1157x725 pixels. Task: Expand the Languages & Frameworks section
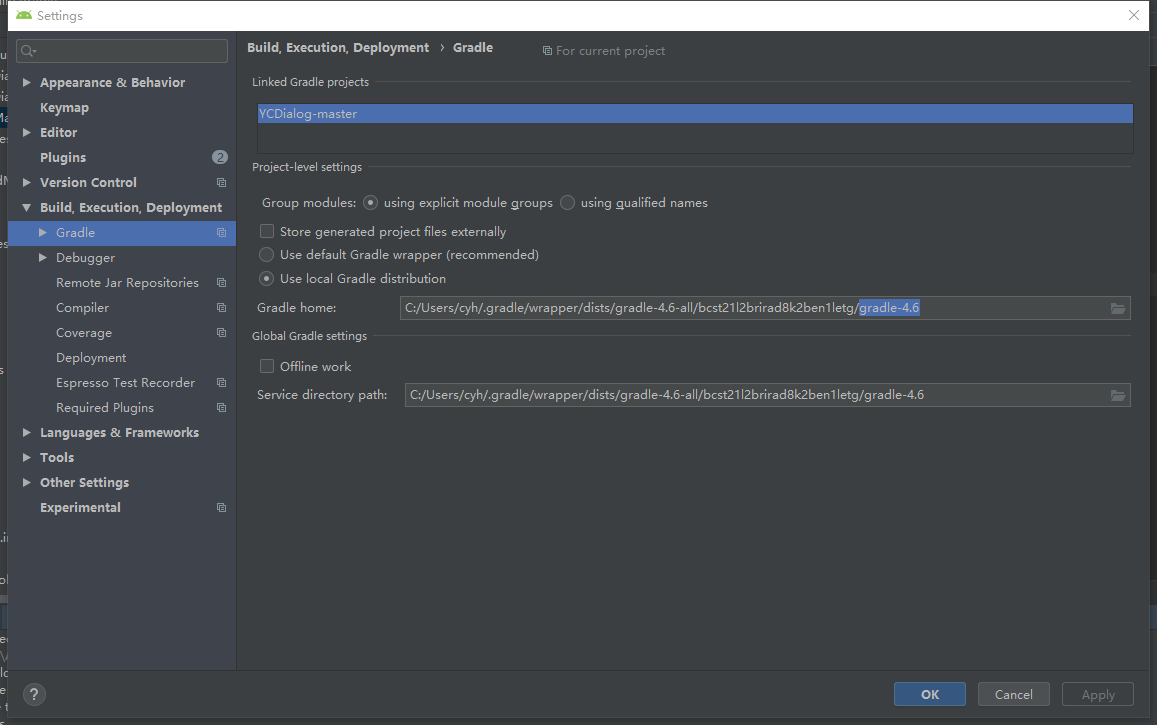coord(27,432)
